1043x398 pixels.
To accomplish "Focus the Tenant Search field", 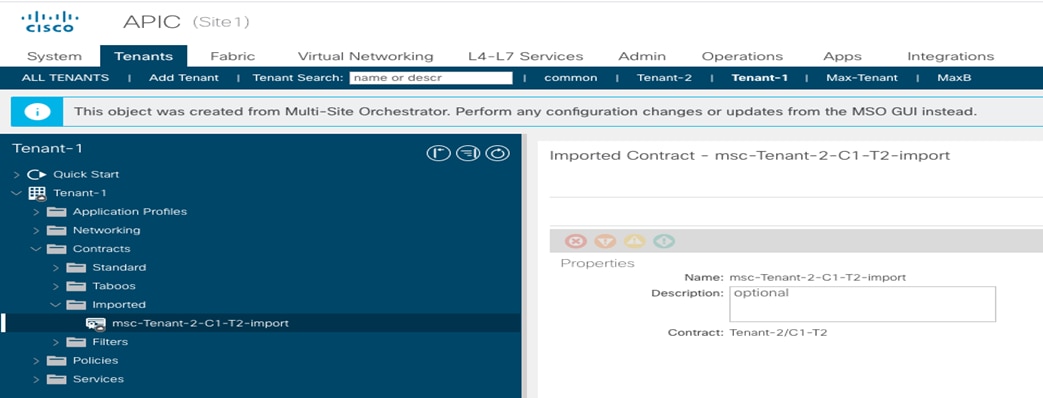I will (431, 78).
